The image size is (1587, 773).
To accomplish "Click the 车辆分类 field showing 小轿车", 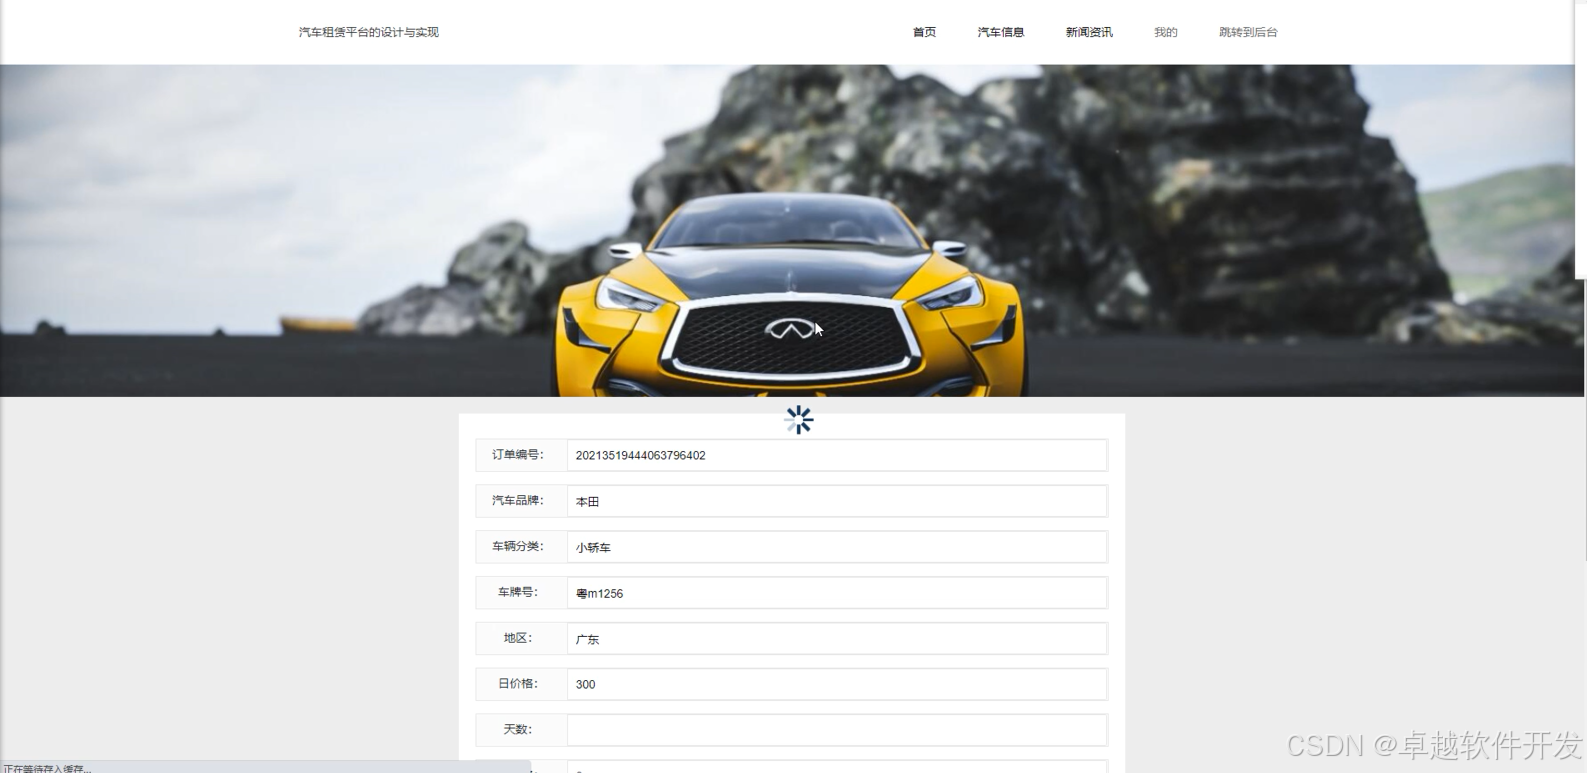I will pyautogui.click(x=837, y=547).
